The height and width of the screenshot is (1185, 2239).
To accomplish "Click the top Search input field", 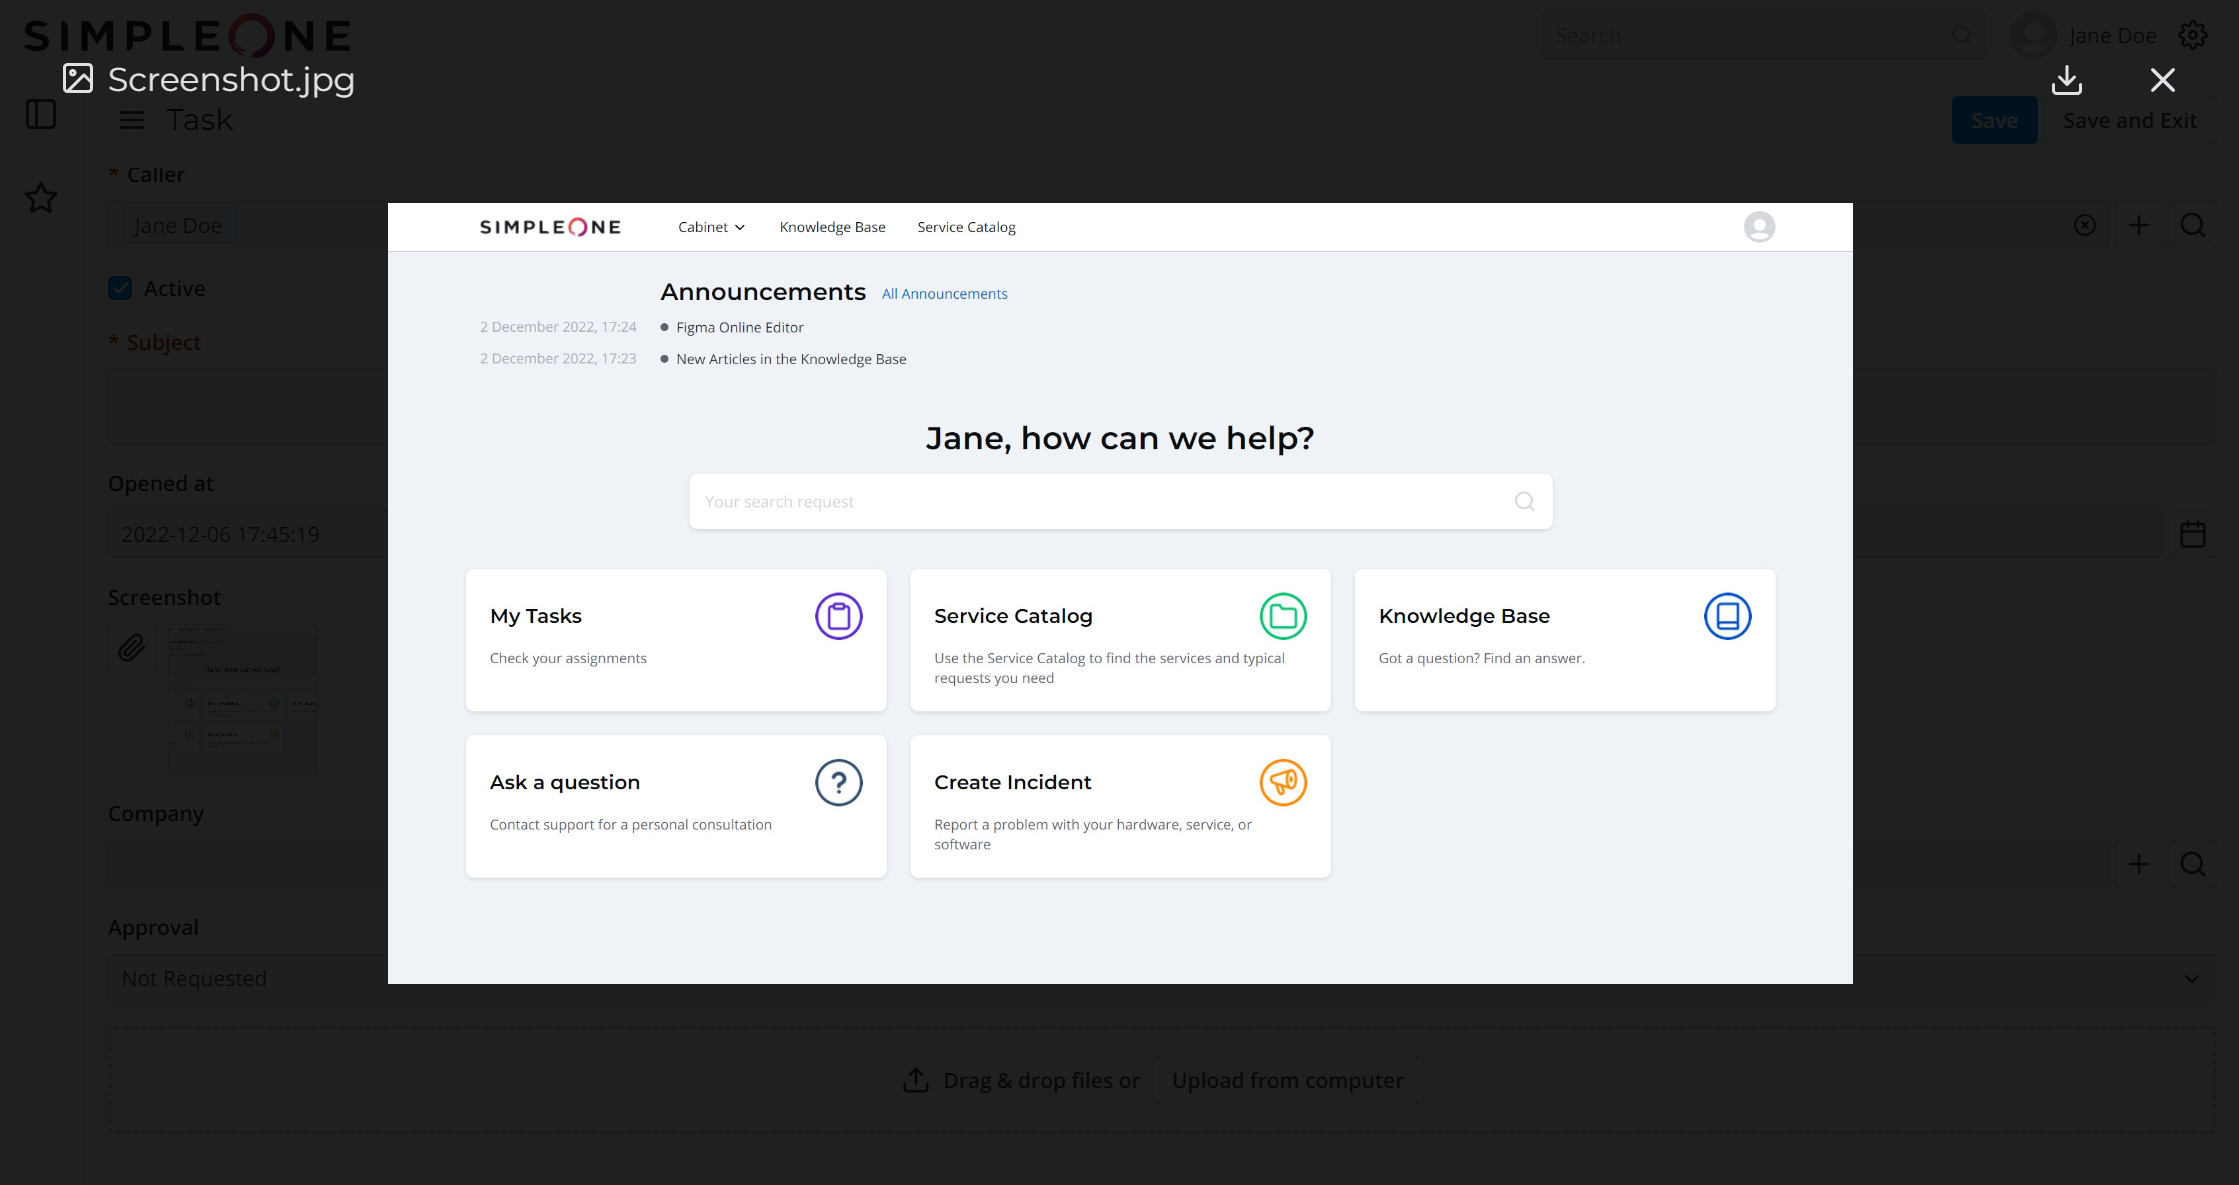I will click(1750, 36).
